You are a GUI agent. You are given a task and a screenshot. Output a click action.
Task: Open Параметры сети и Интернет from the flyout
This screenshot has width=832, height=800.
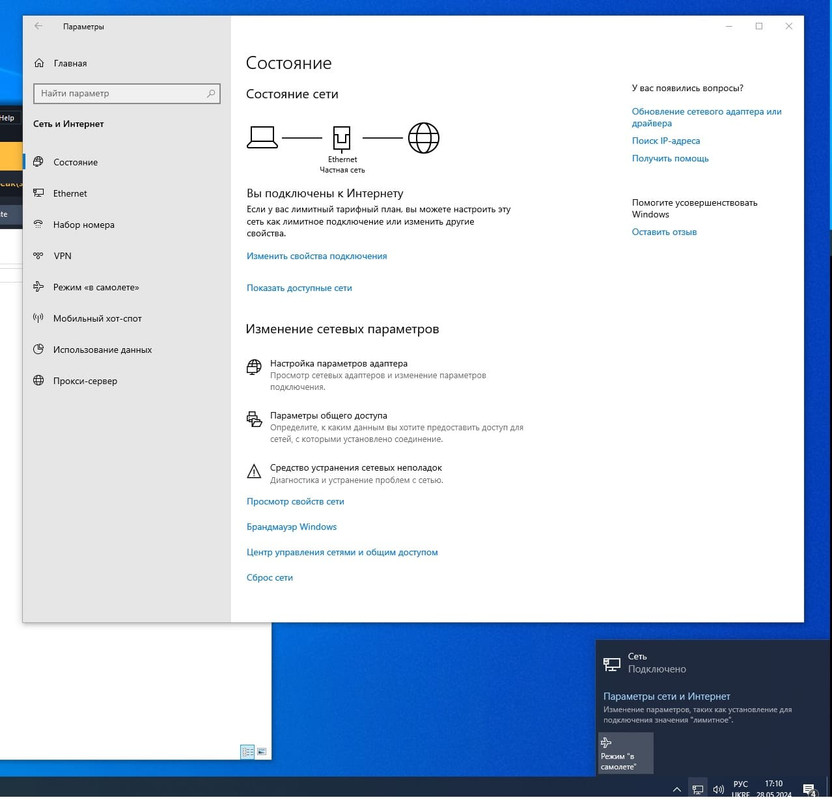[x=666, y=697]
